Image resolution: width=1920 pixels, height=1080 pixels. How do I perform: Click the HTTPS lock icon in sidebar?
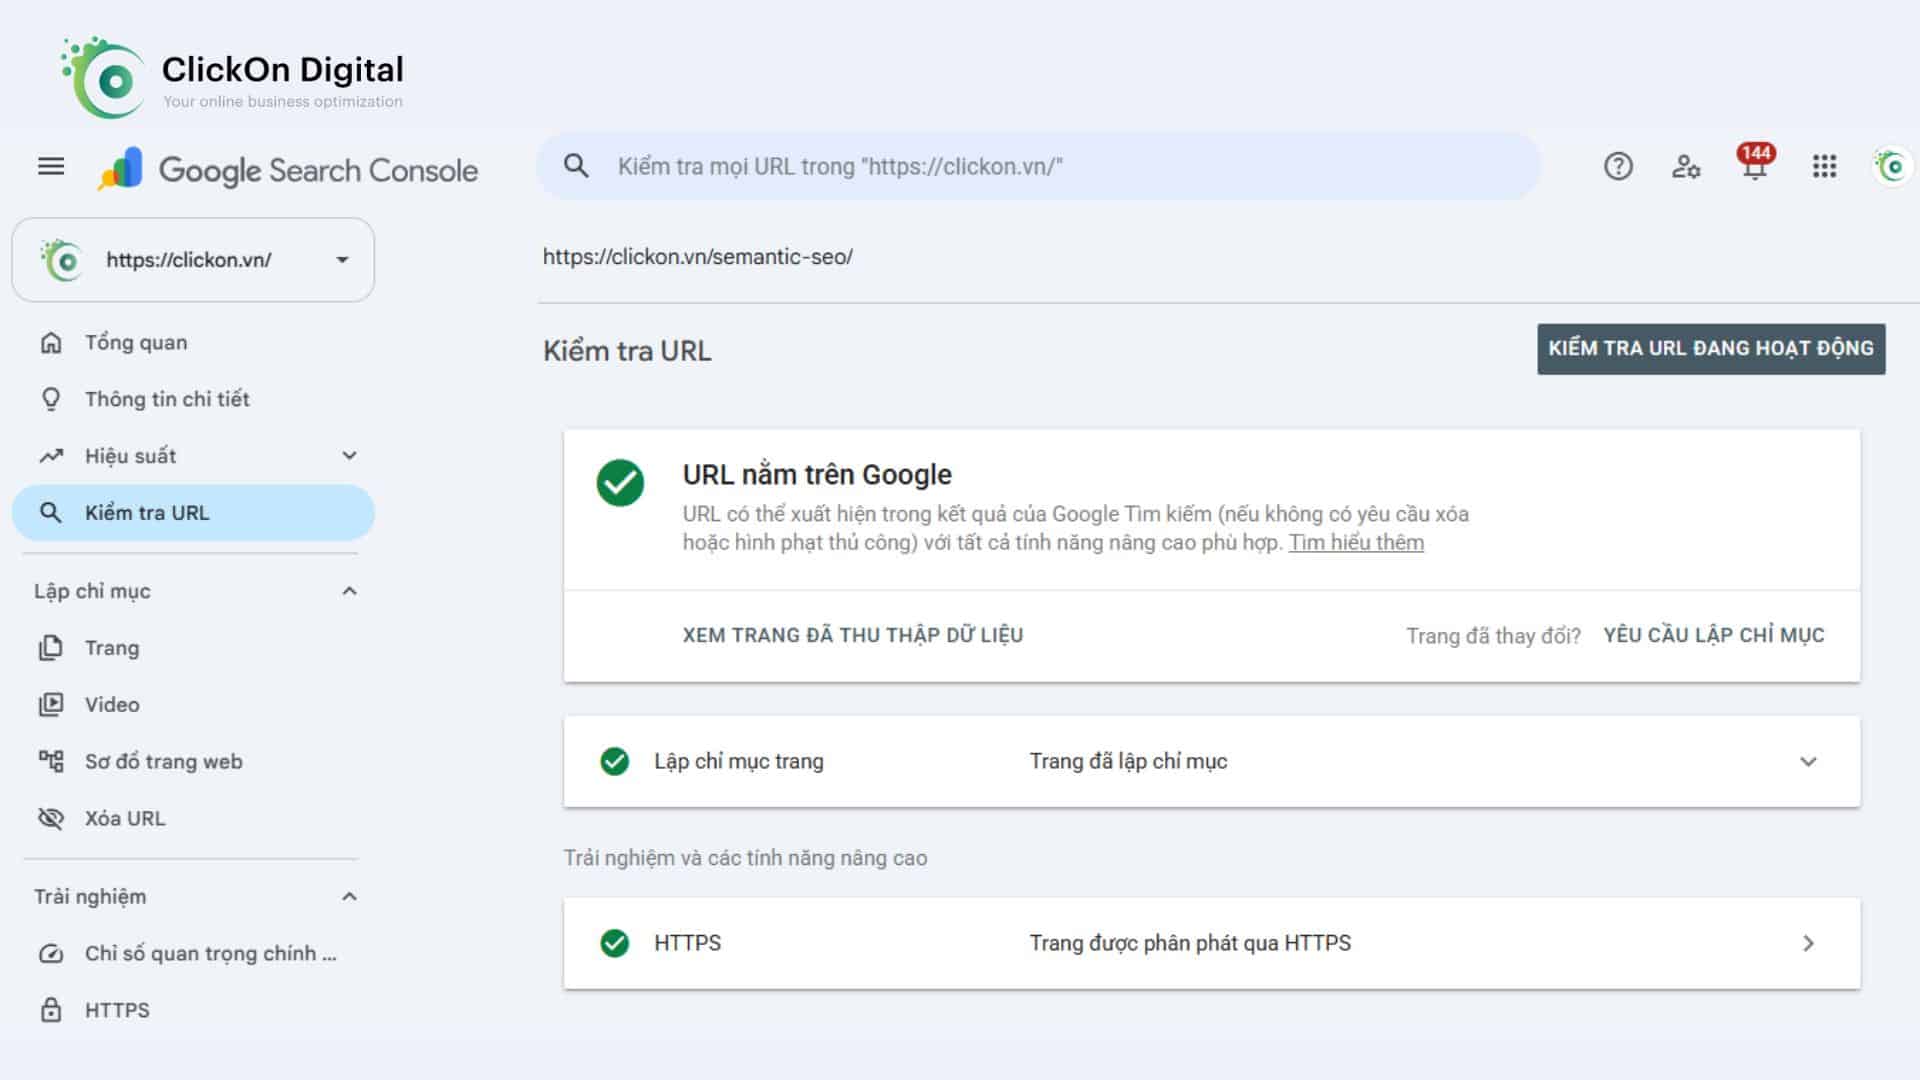point(51,1010)
